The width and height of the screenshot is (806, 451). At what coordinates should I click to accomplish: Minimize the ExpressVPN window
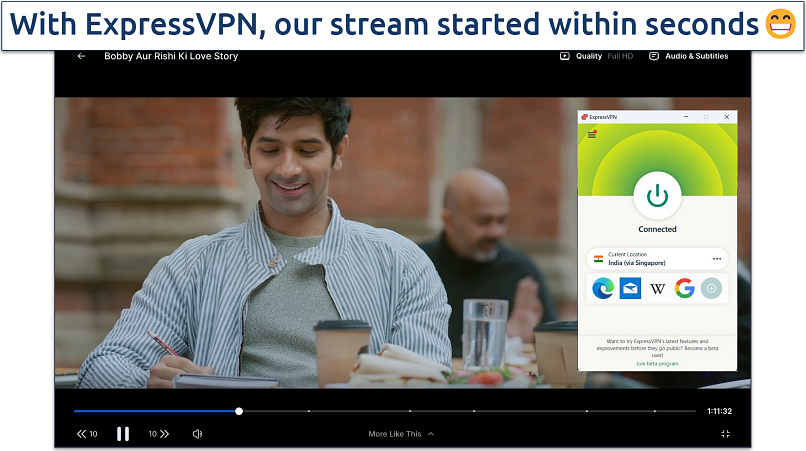[686, 117]
